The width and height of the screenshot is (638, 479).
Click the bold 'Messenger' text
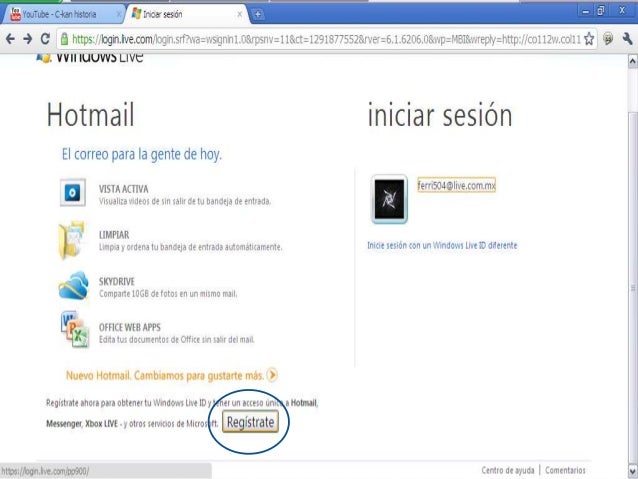tap(64, 424)
